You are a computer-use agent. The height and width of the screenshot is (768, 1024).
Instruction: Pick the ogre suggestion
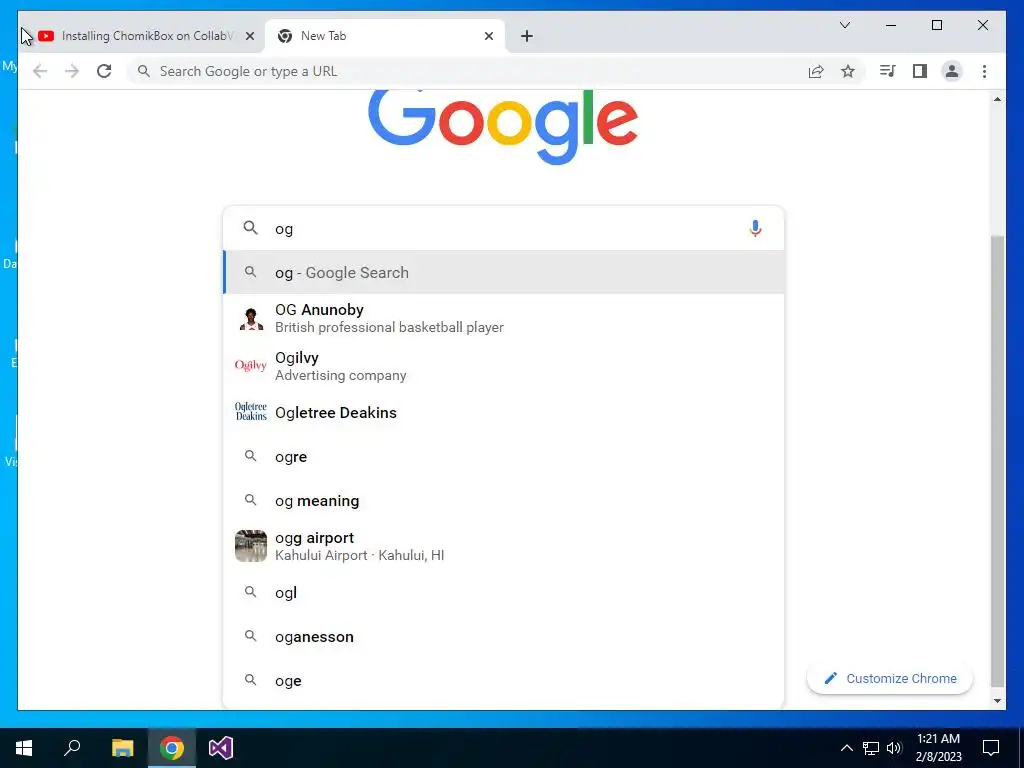[x=503, y=456]
